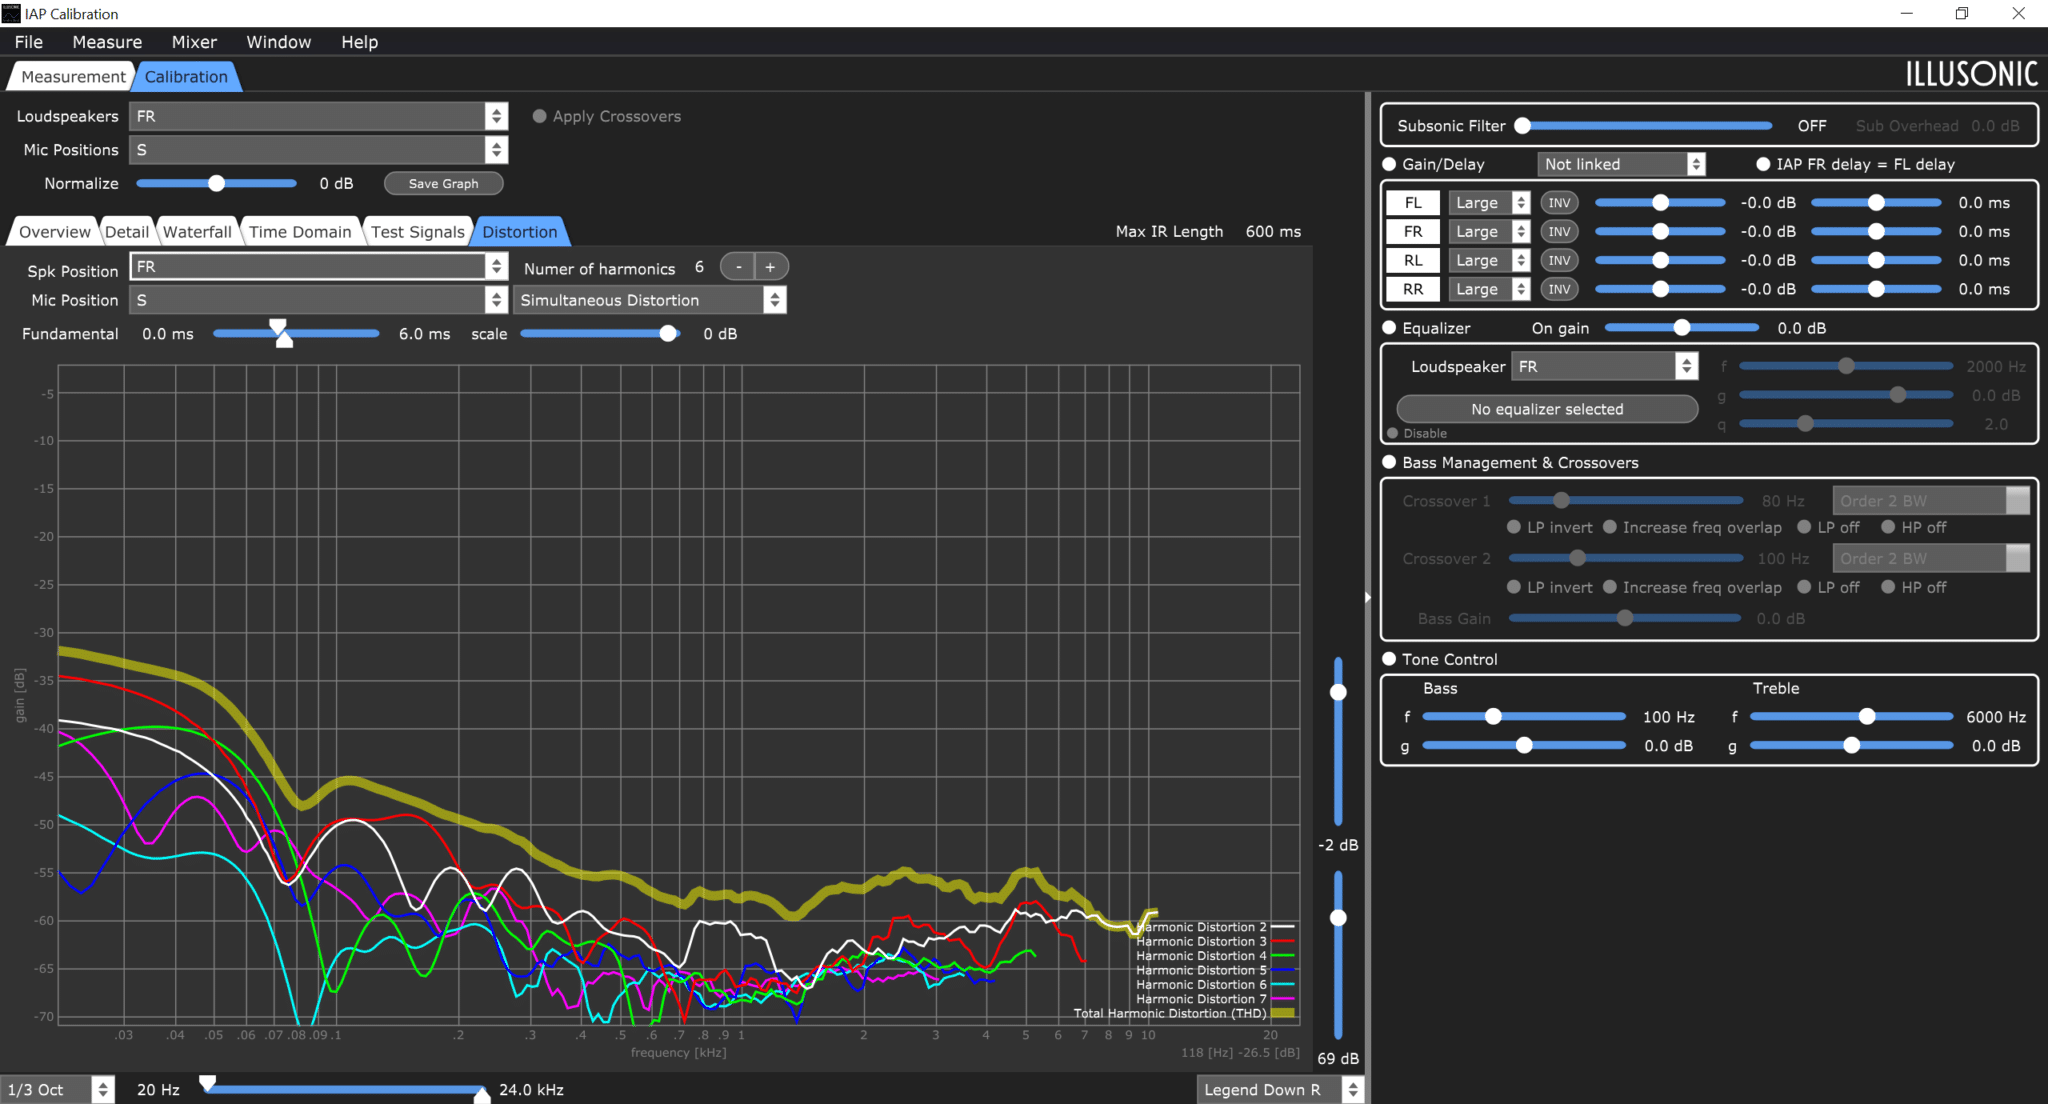2048x1104 pixels.
Task: Click the -2 dB vertical slider
Action: [1338, 741]
